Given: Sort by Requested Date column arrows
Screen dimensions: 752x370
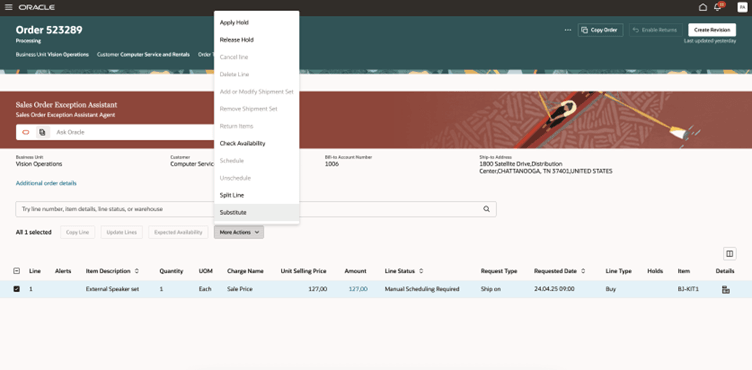Looking at the screenshot, I should click(583, 271).
